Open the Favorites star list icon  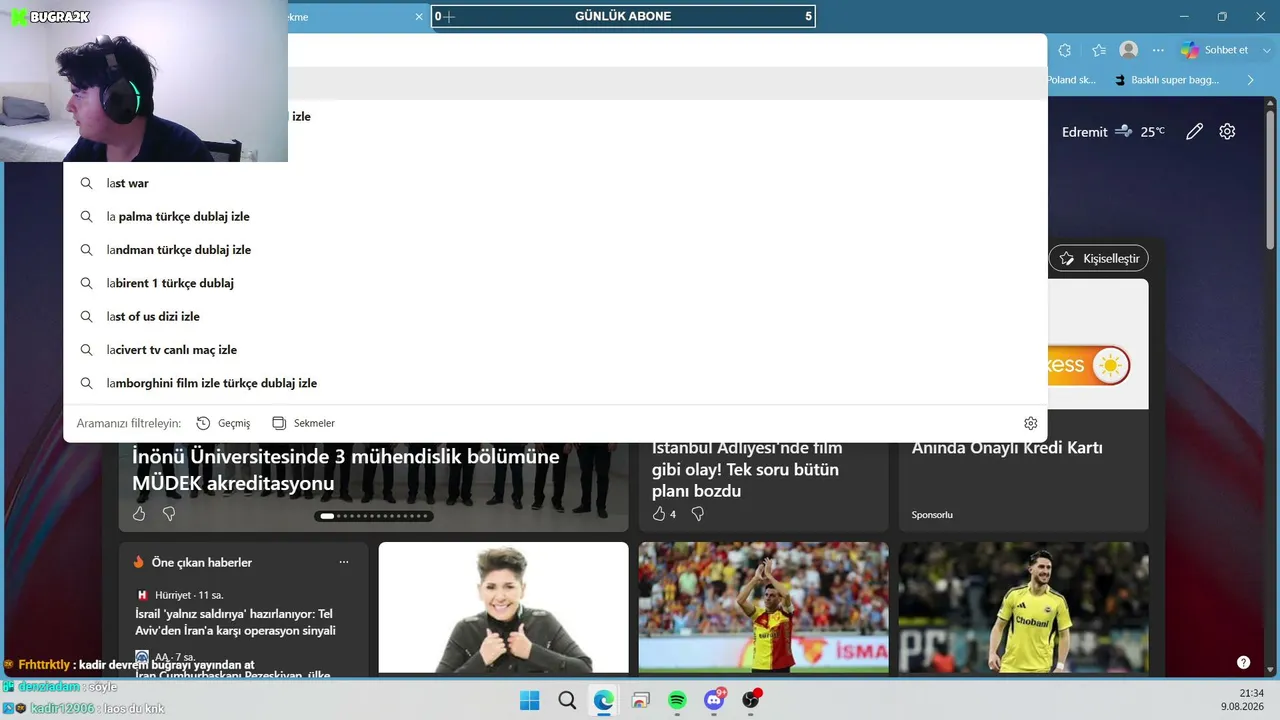1099,50
